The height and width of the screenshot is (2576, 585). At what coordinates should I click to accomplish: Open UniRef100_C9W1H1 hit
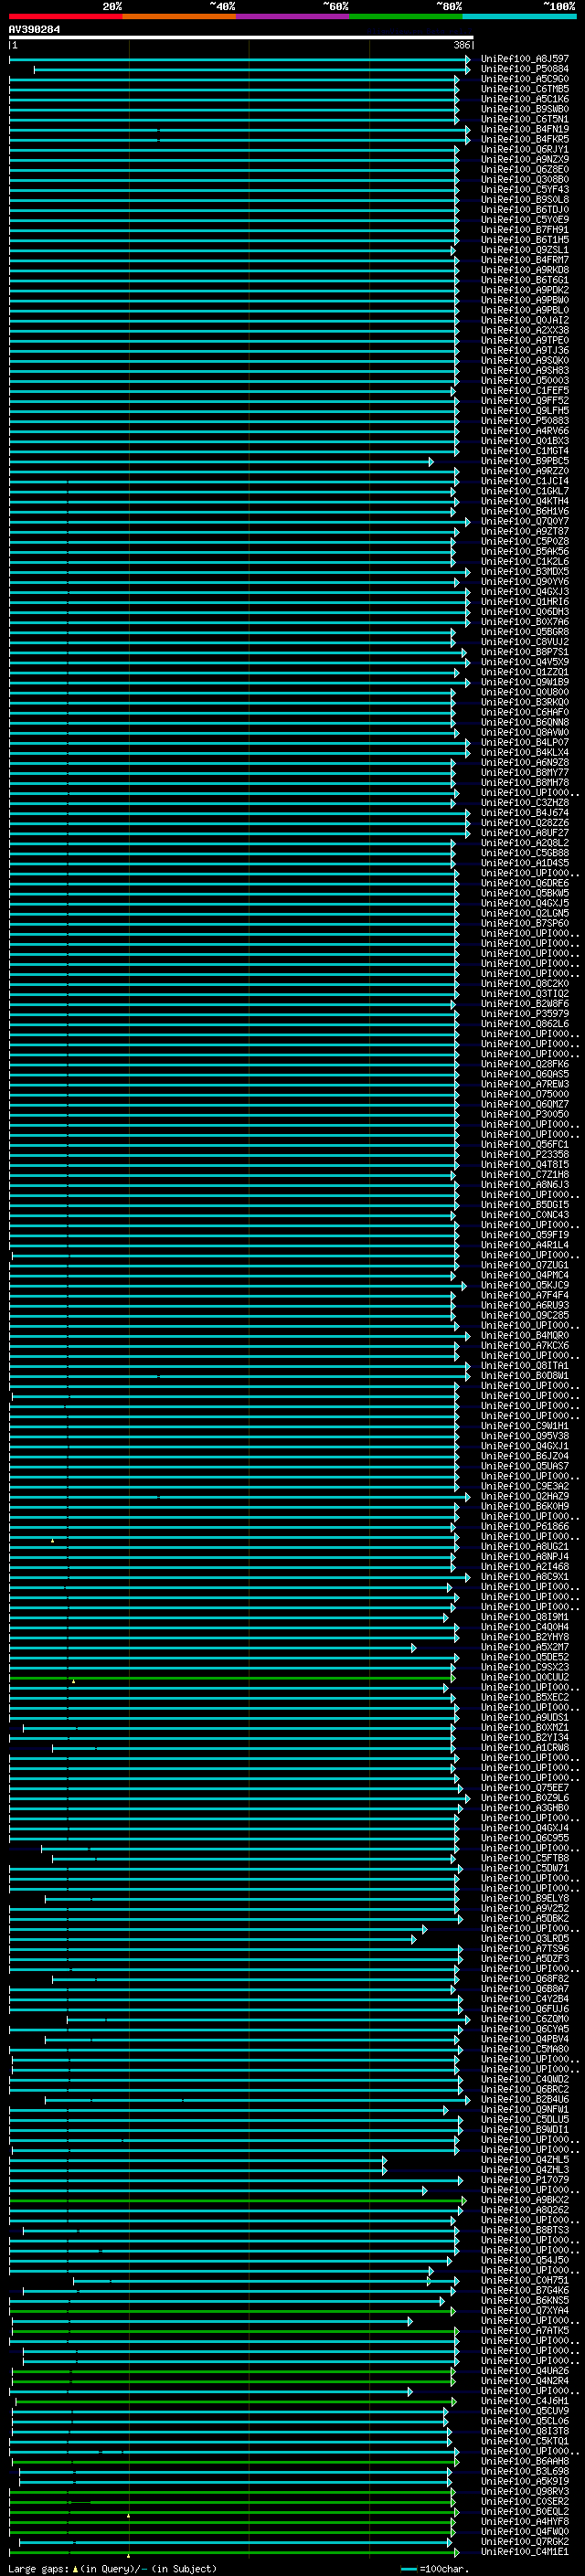[525, 1426]
